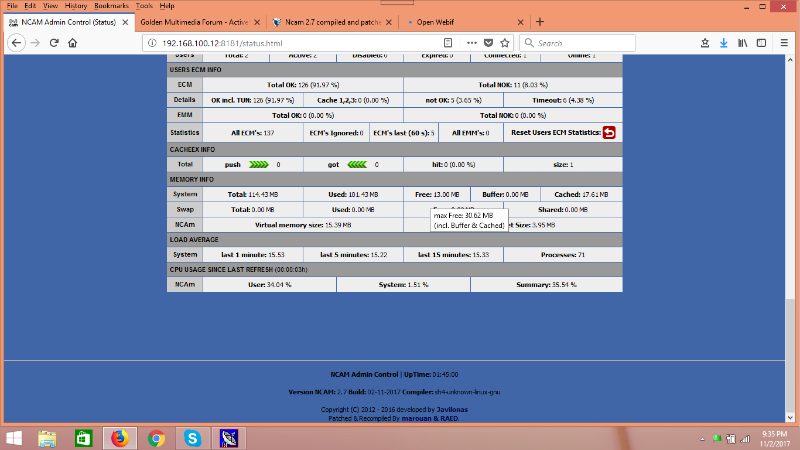Open the History menu

tap(76, 6)
